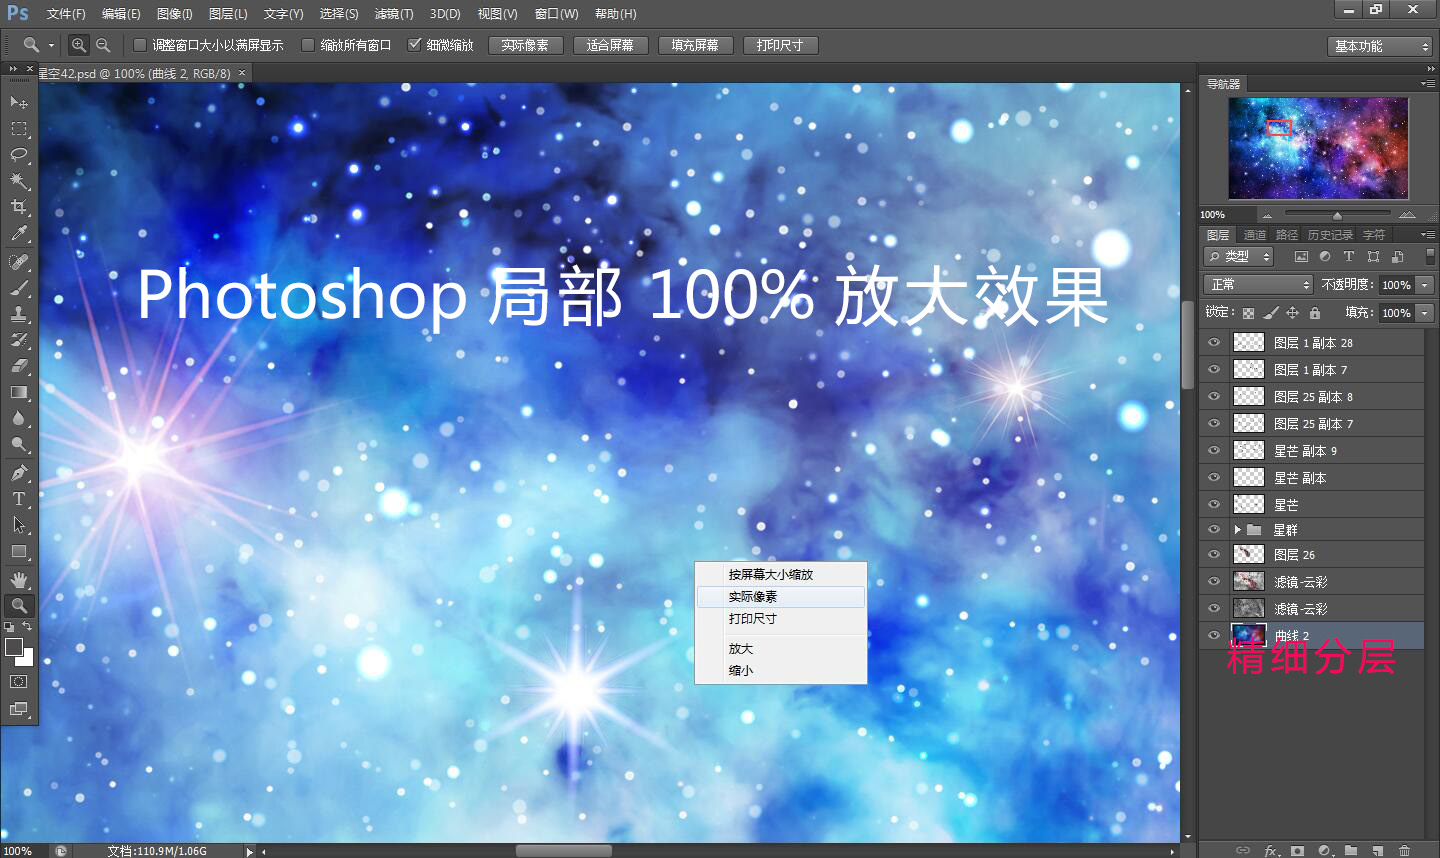
Task: Switch to the 通道 tab
Action: tap(1254, 235)
